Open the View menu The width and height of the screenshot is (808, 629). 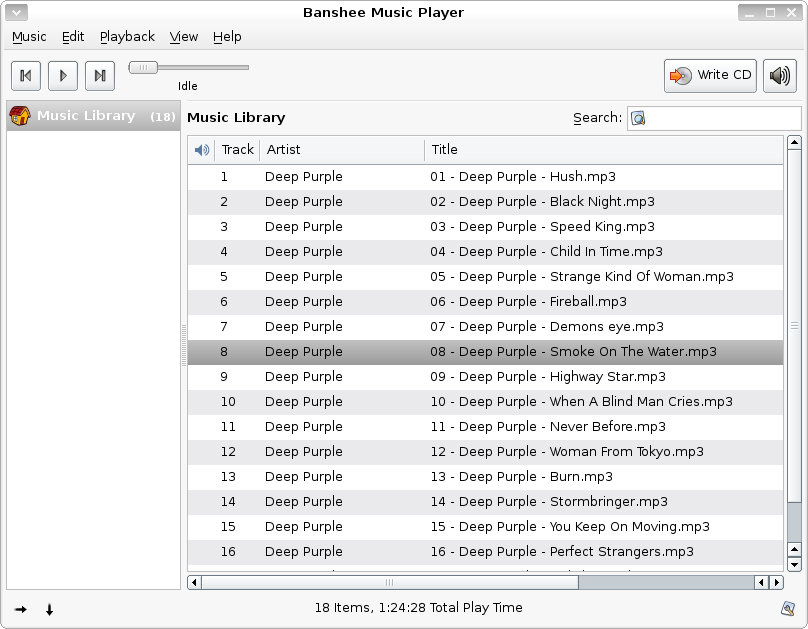tap(184, 37)
